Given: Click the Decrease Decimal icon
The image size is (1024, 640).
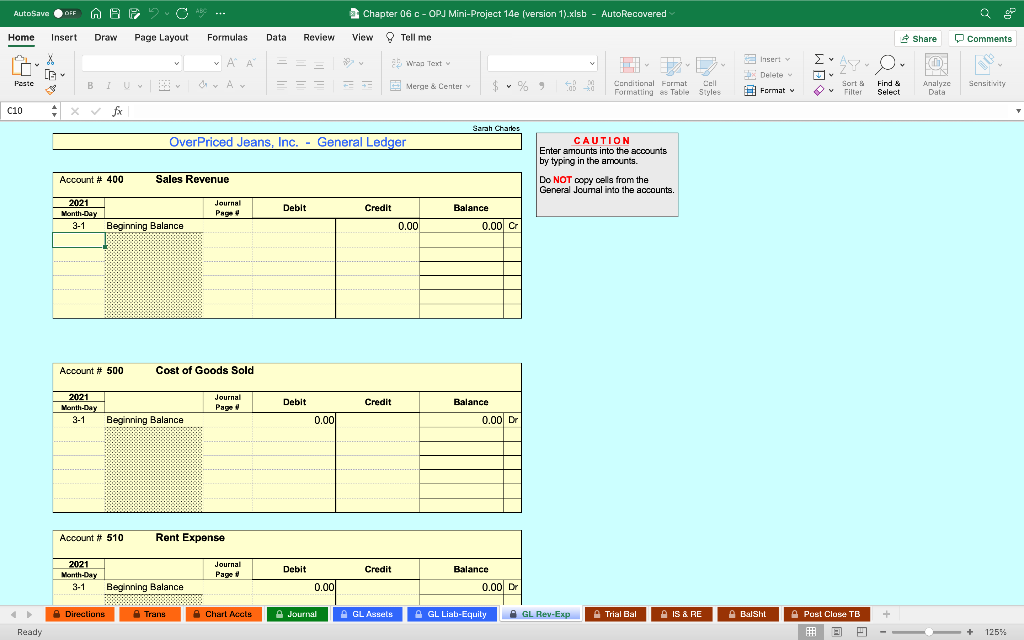Looking at the screenshot, I should [x=589, y=86].
